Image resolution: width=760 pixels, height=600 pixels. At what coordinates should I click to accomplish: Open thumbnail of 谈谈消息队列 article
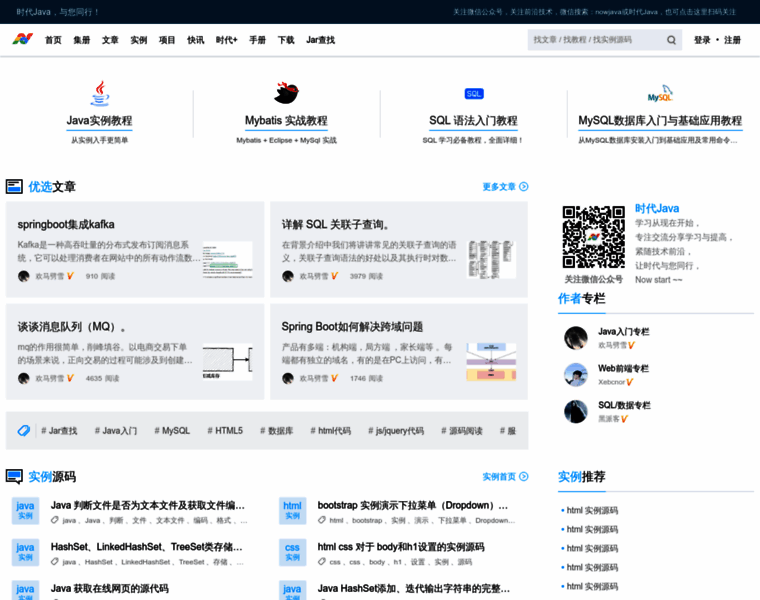click(227, 362)
